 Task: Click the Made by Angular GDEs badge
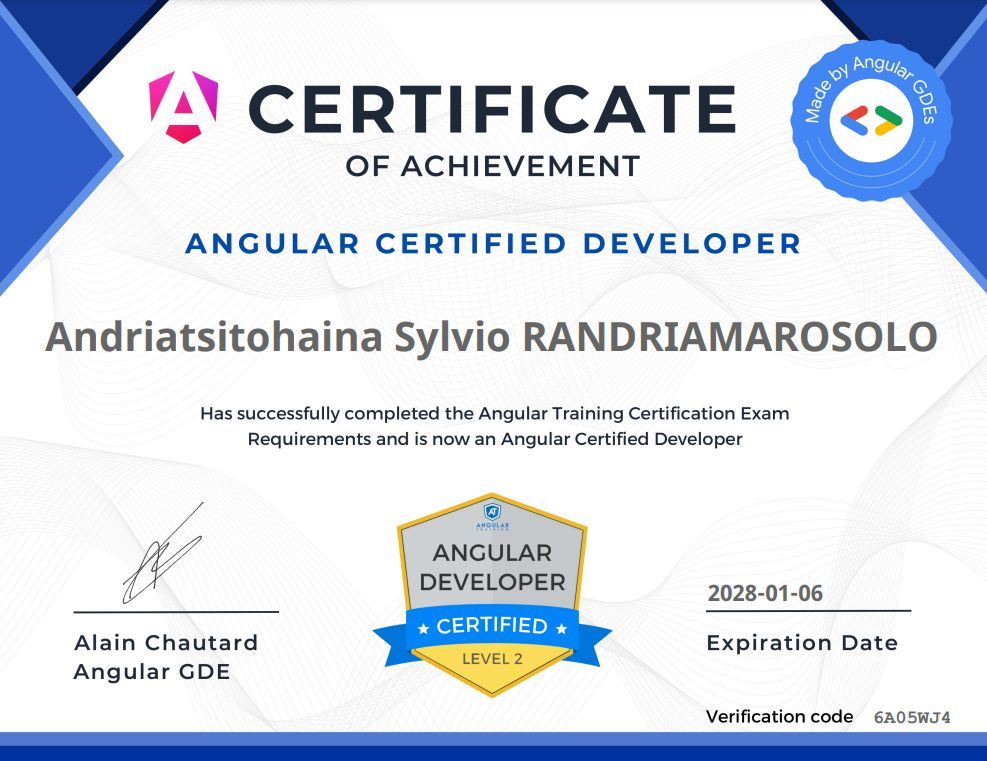pos(871,120)
